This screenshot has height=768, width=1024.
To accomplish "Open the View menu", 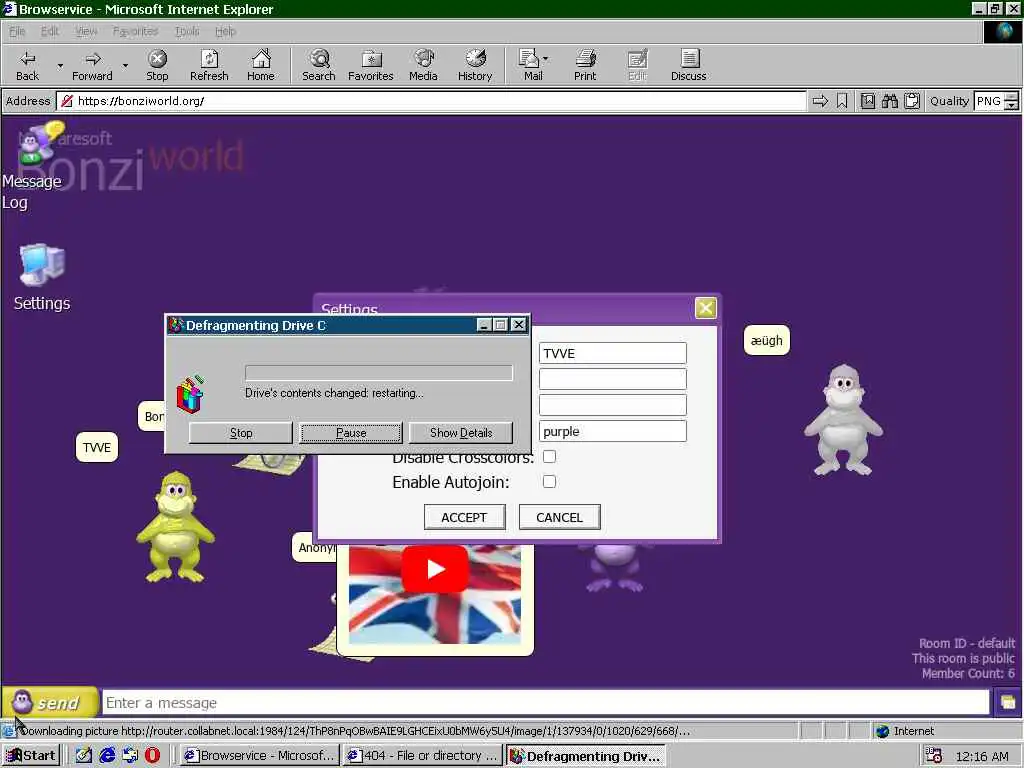I will [x=86, y=31].
